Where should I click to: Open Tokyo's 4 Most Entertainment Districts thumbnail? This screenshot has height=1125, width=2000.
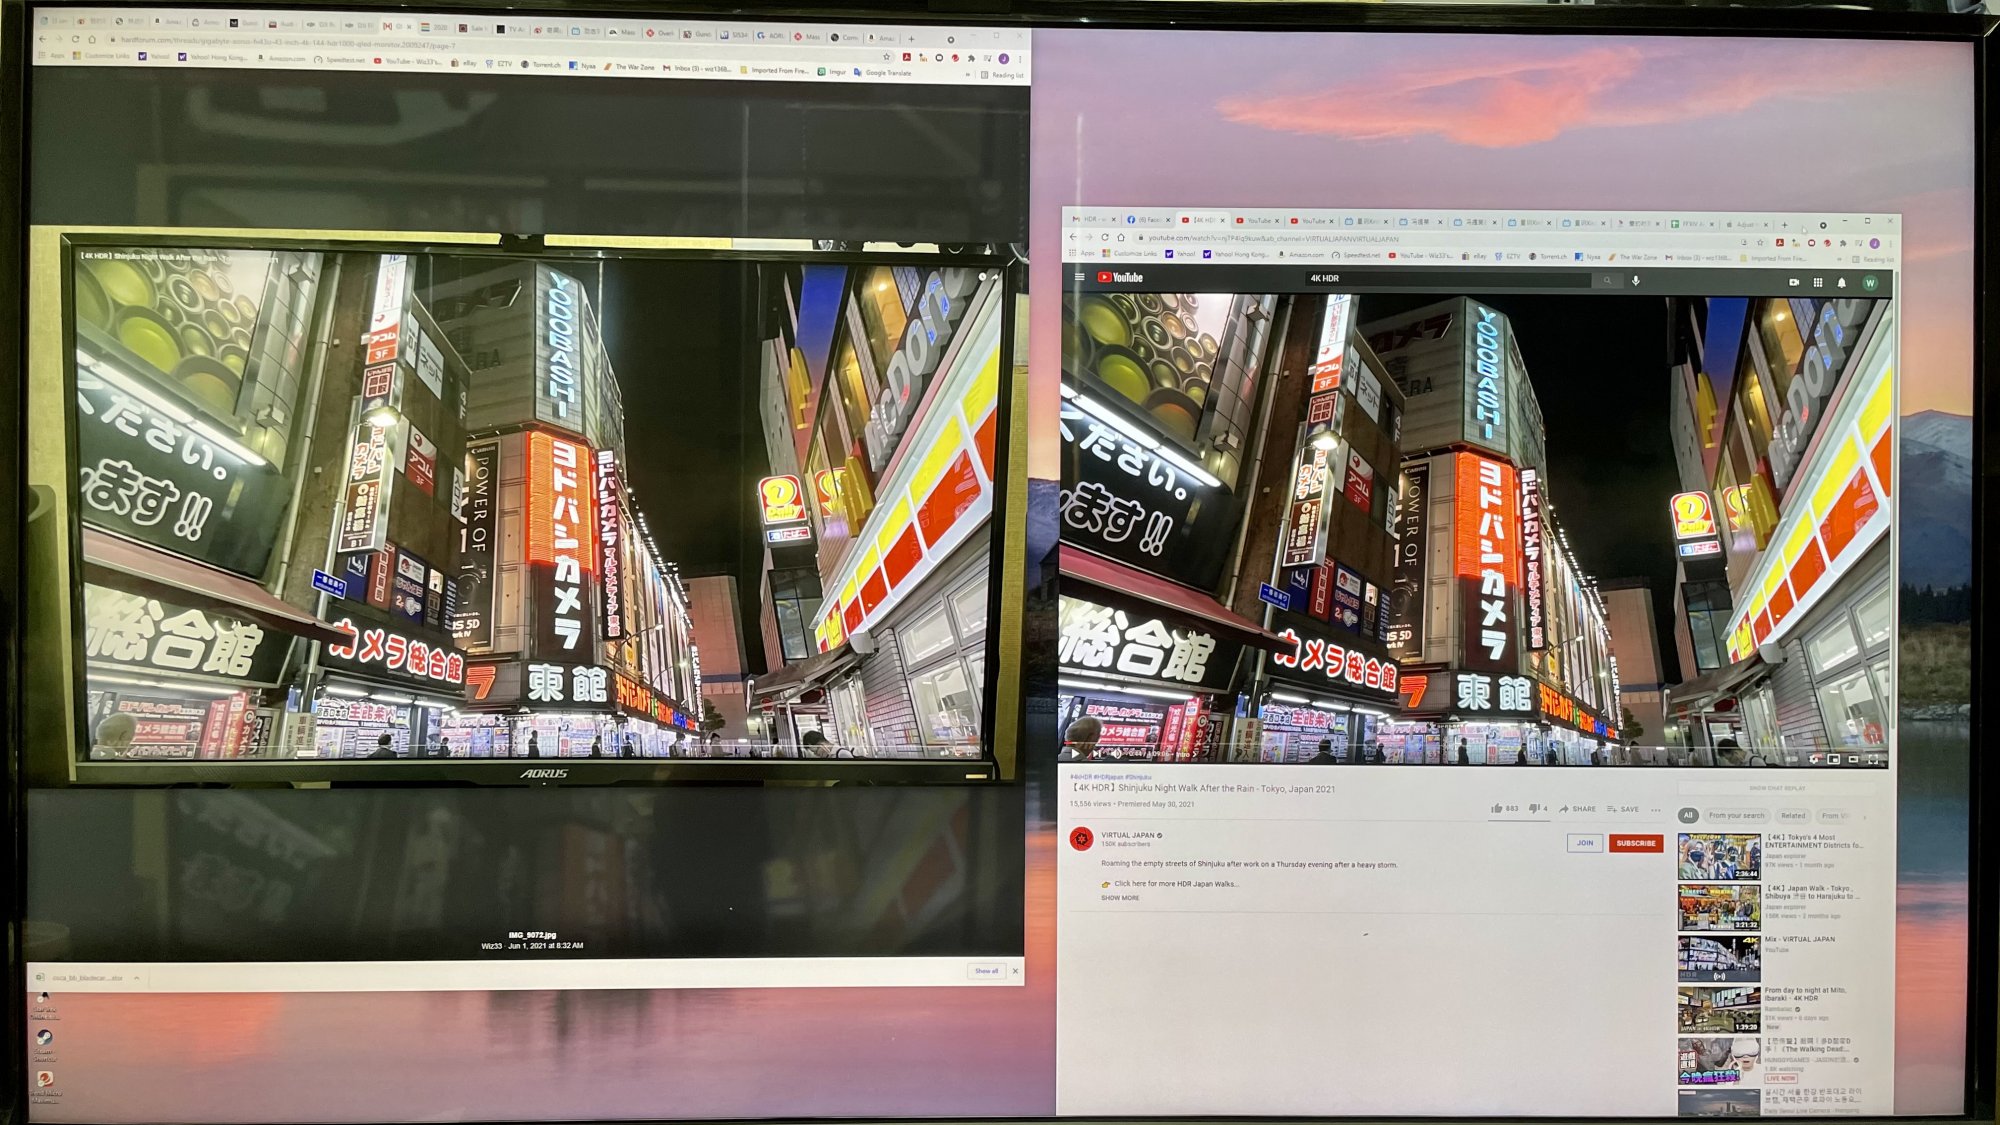[1718, 856]
